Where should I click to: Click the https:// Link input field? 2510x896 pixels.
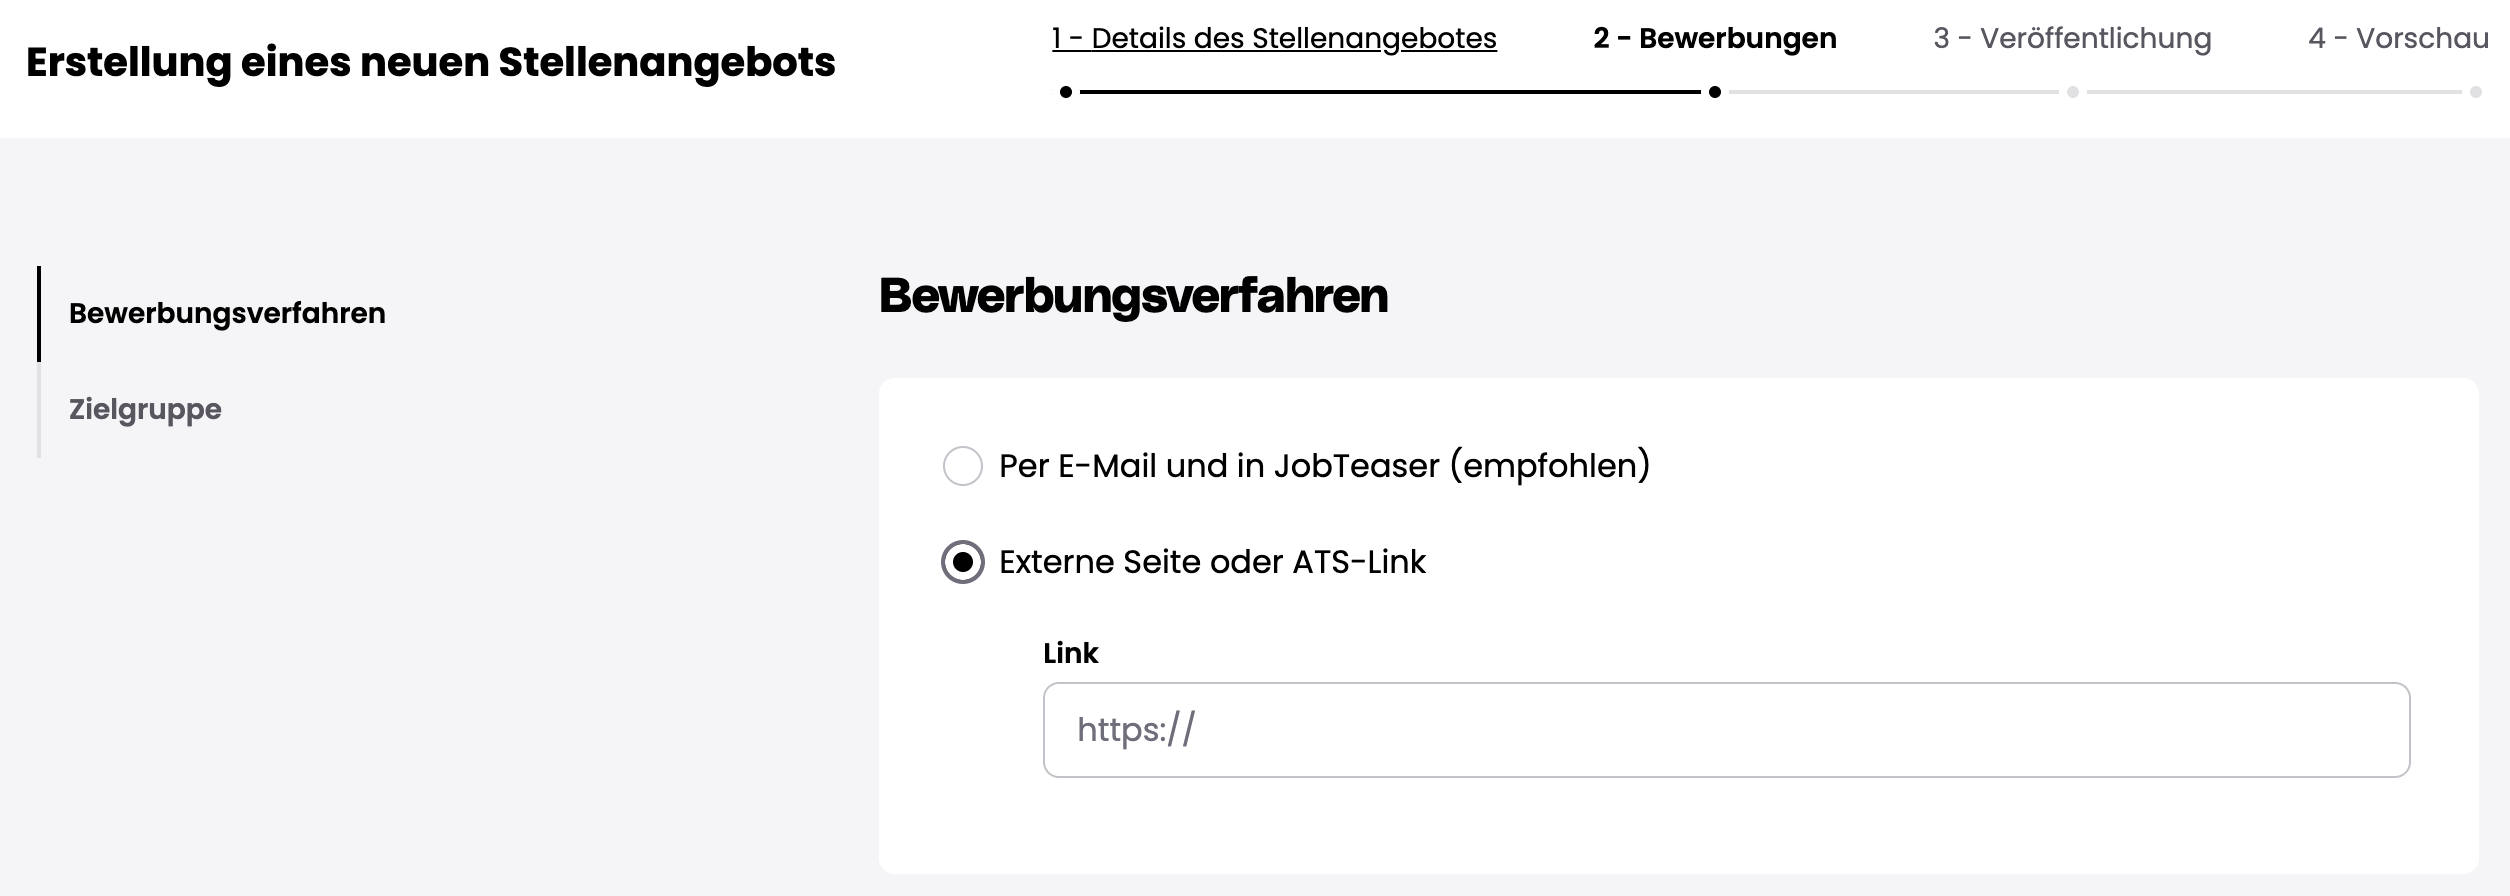(1726, 730)
